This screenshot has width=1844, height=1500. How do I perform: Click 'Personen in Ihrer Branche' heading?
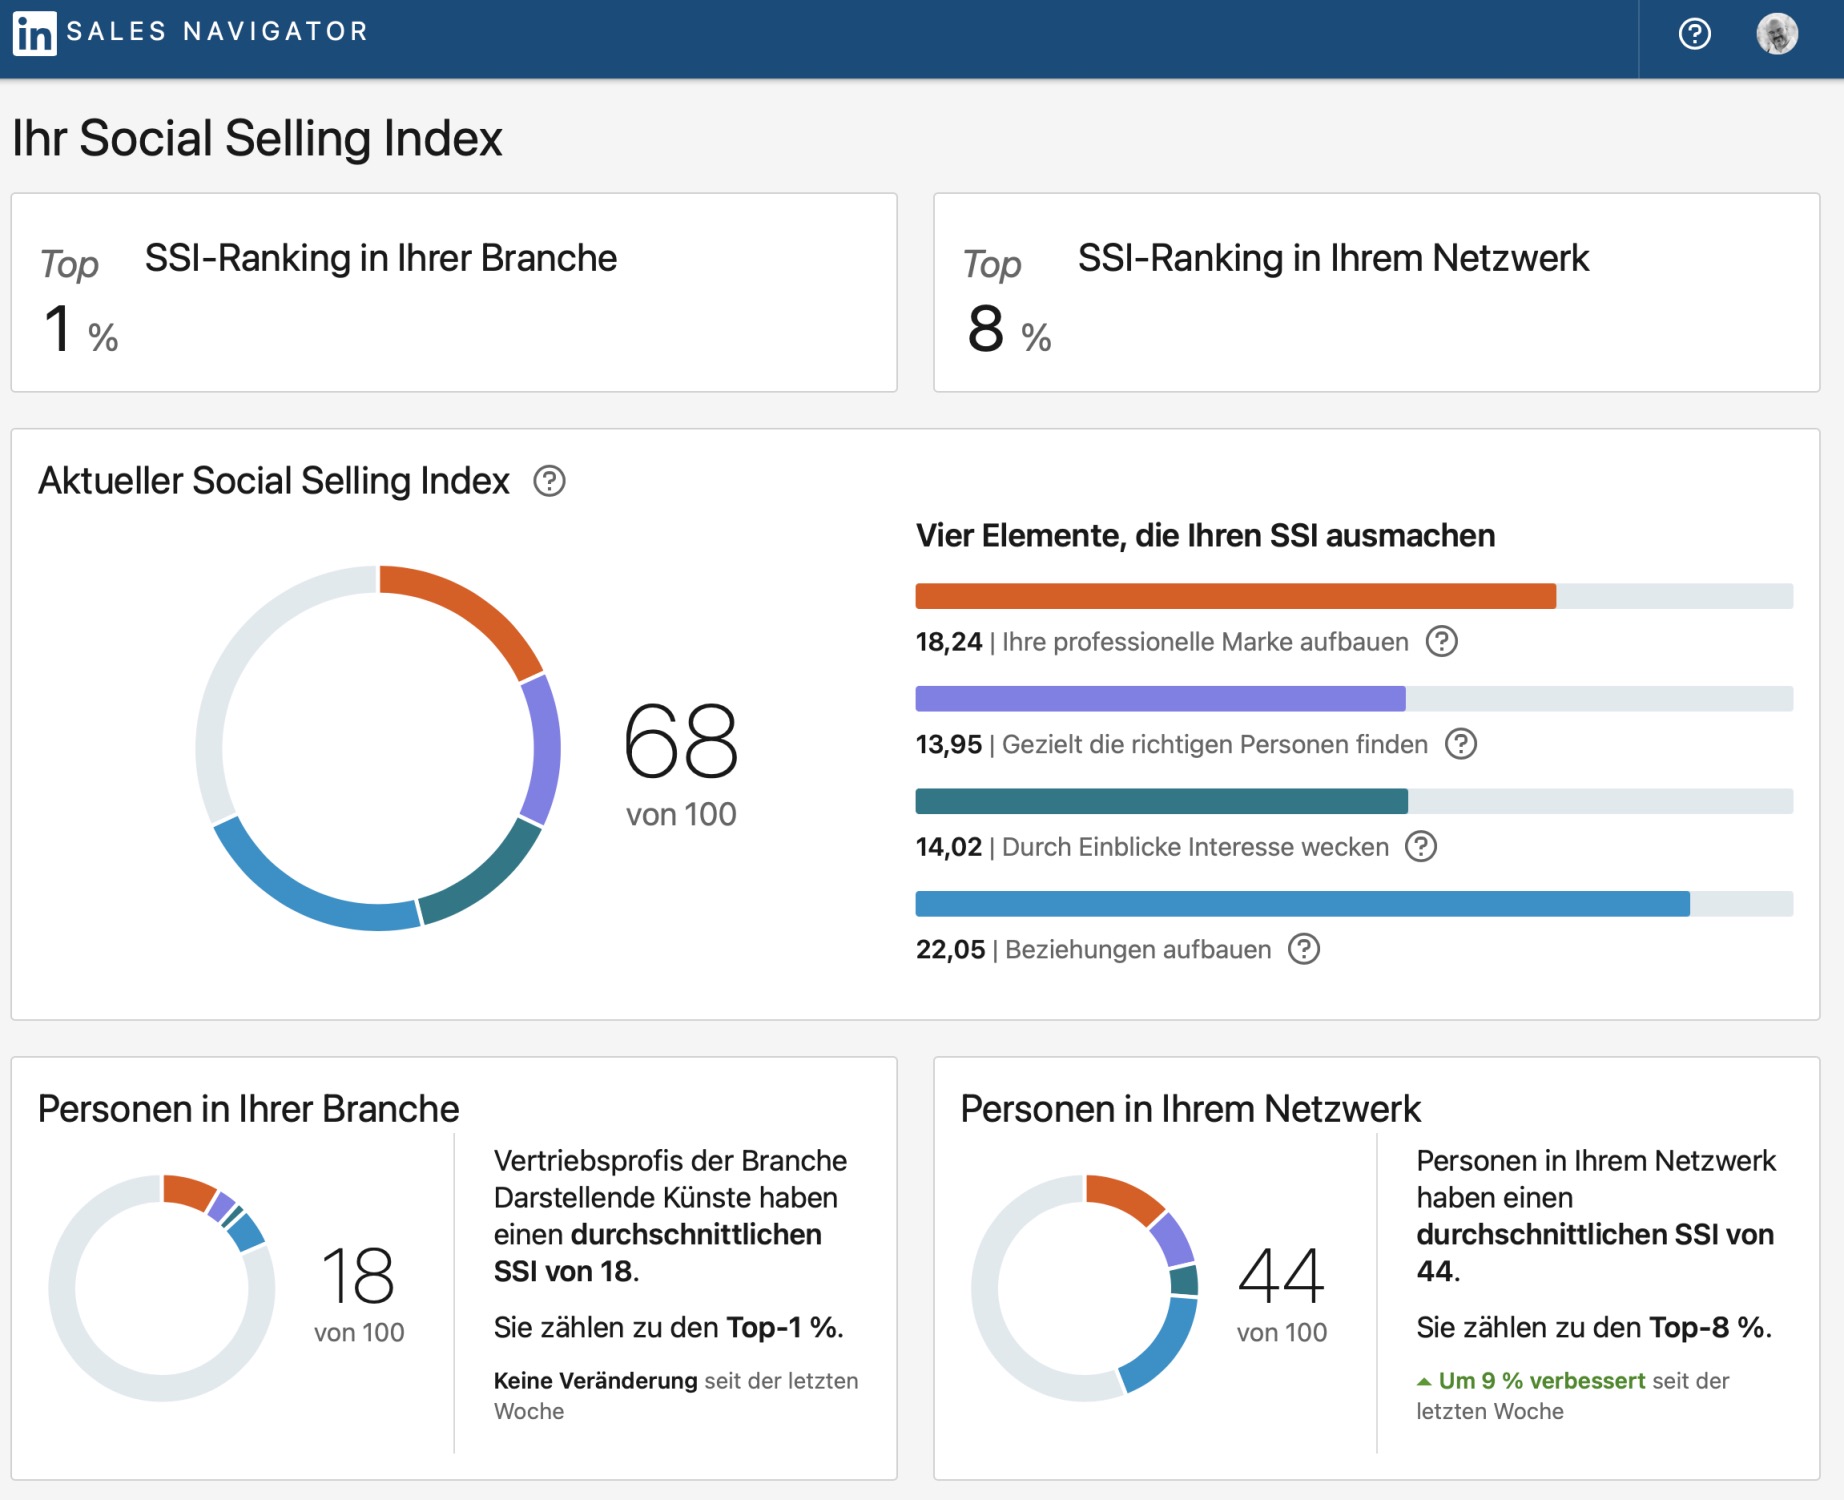[x=248, y=1109]
